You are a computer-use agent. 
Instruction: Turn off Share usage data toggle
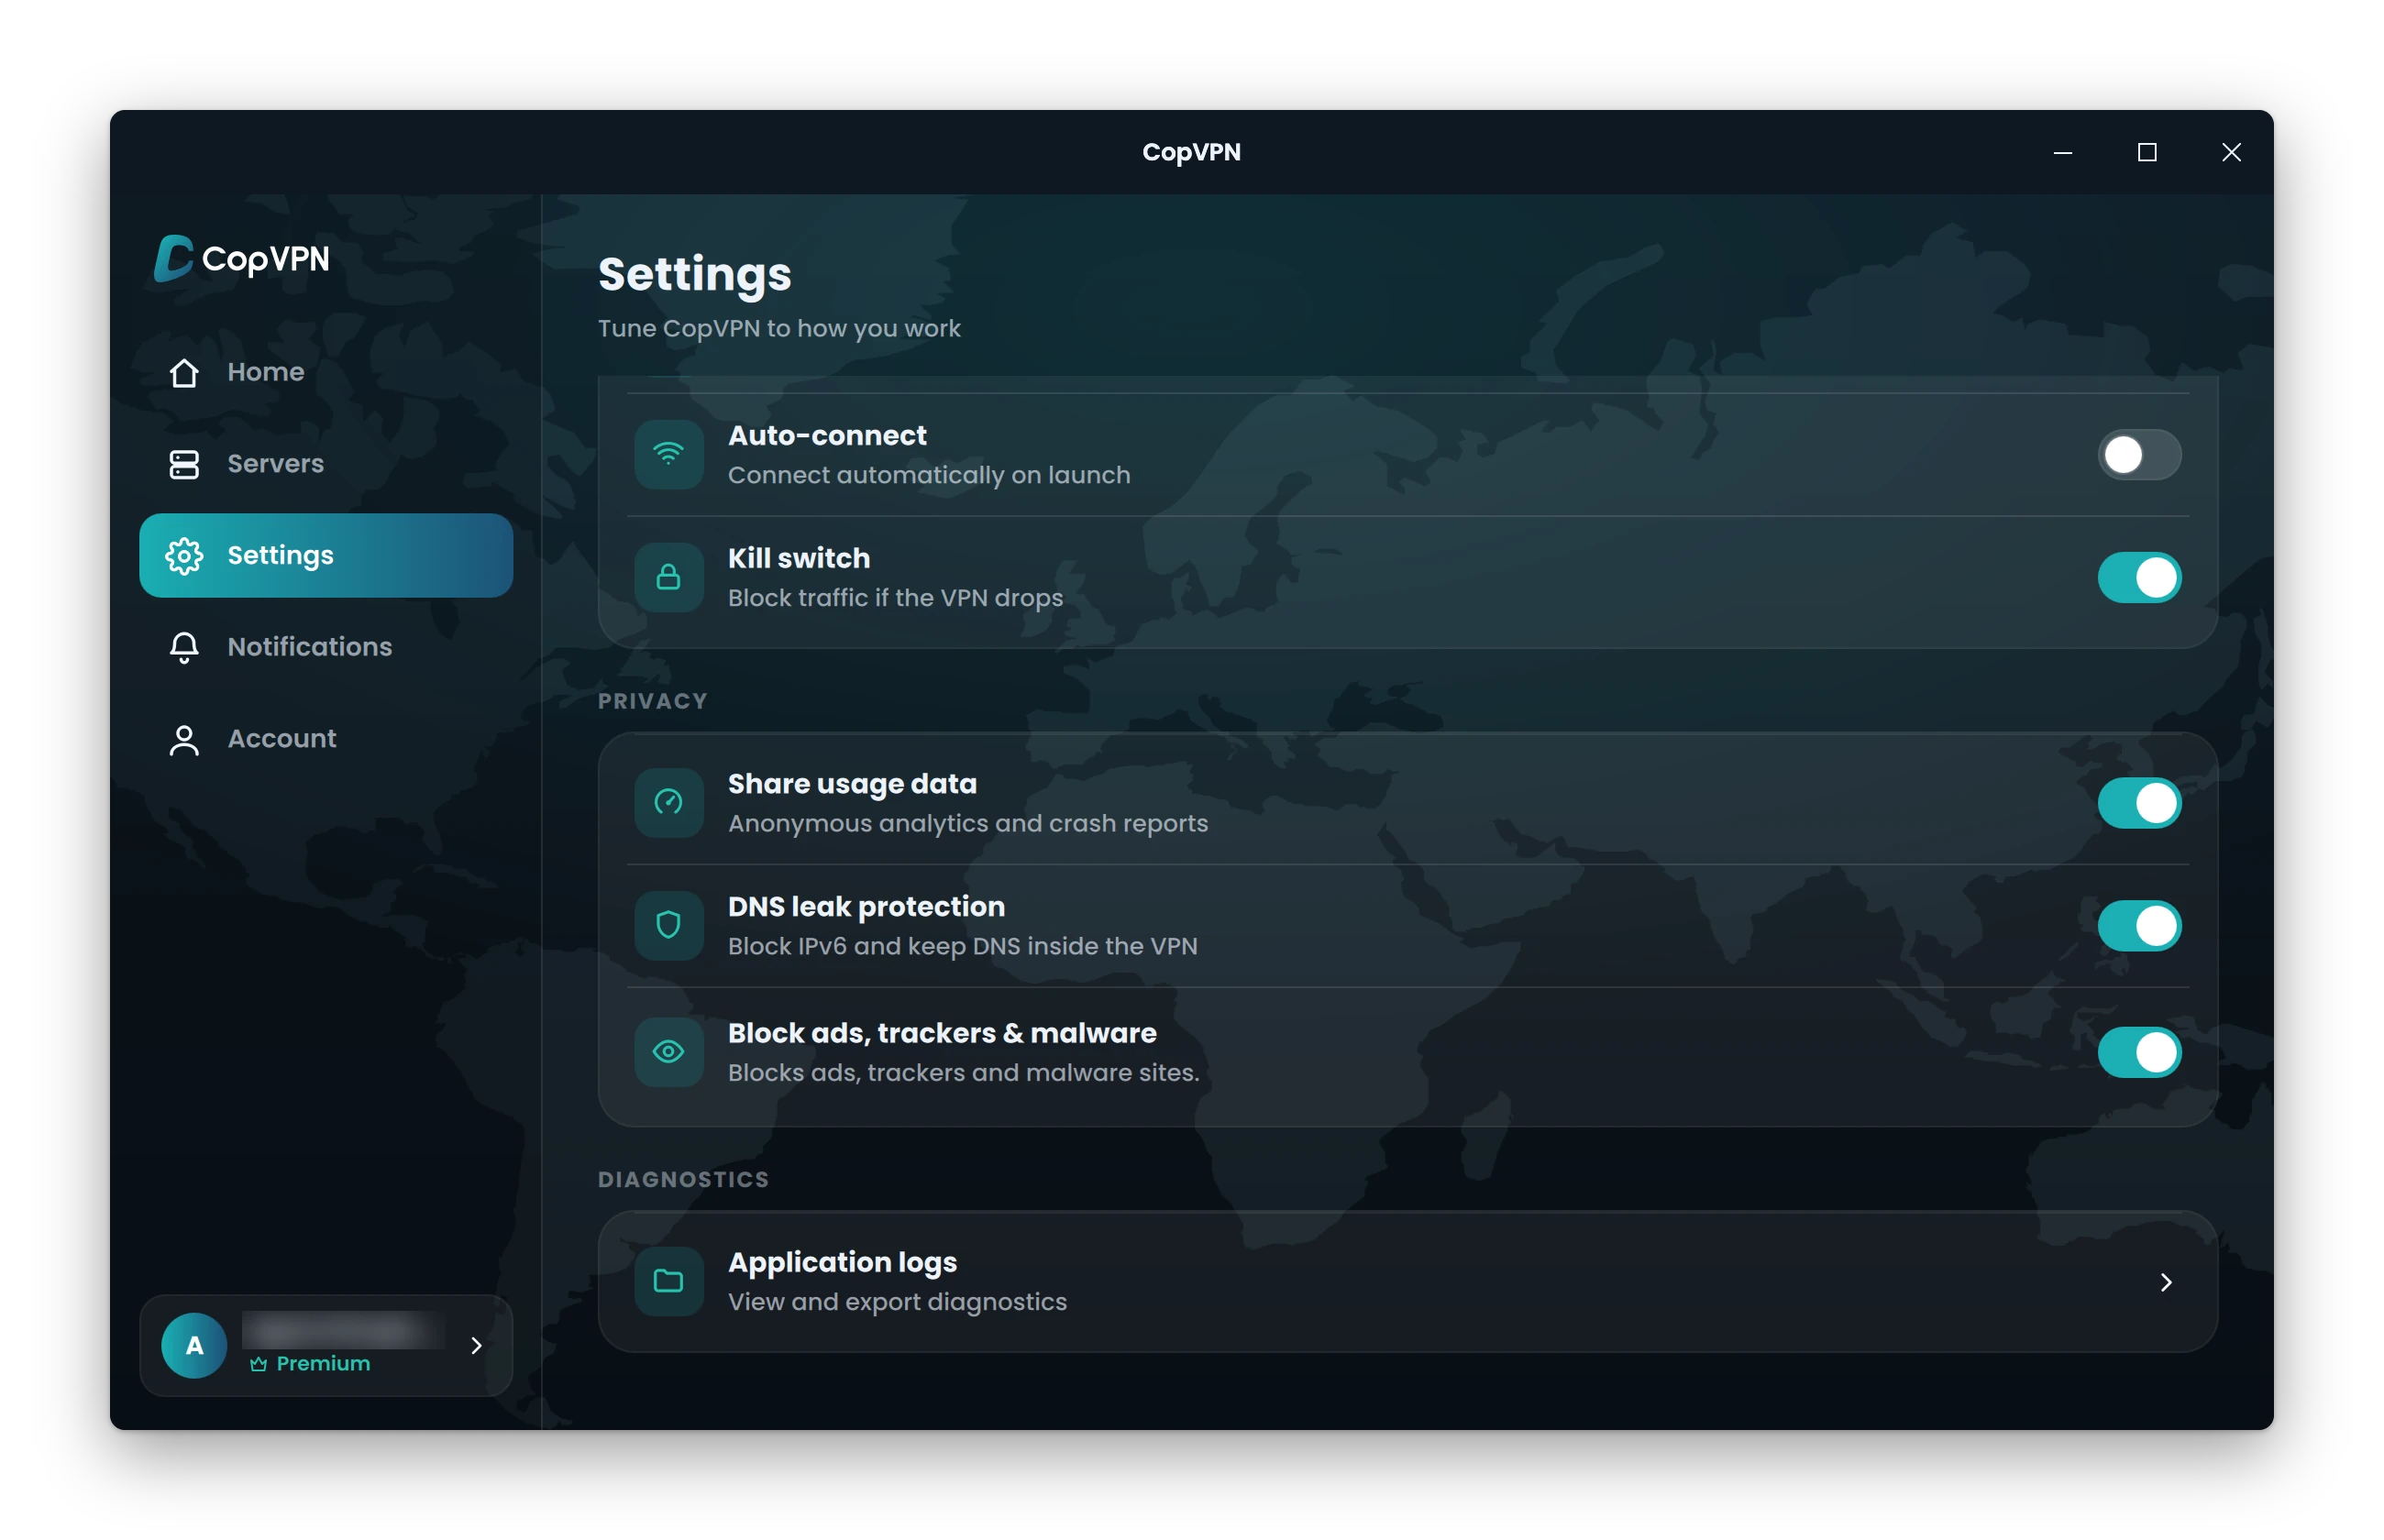click(x=2139, y=803)
